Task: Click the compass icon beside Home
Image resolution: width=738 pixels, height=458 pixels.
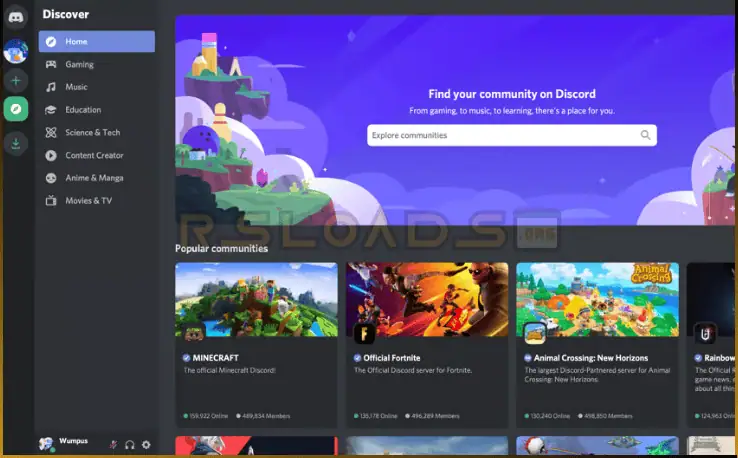Action: pos(51,41)
